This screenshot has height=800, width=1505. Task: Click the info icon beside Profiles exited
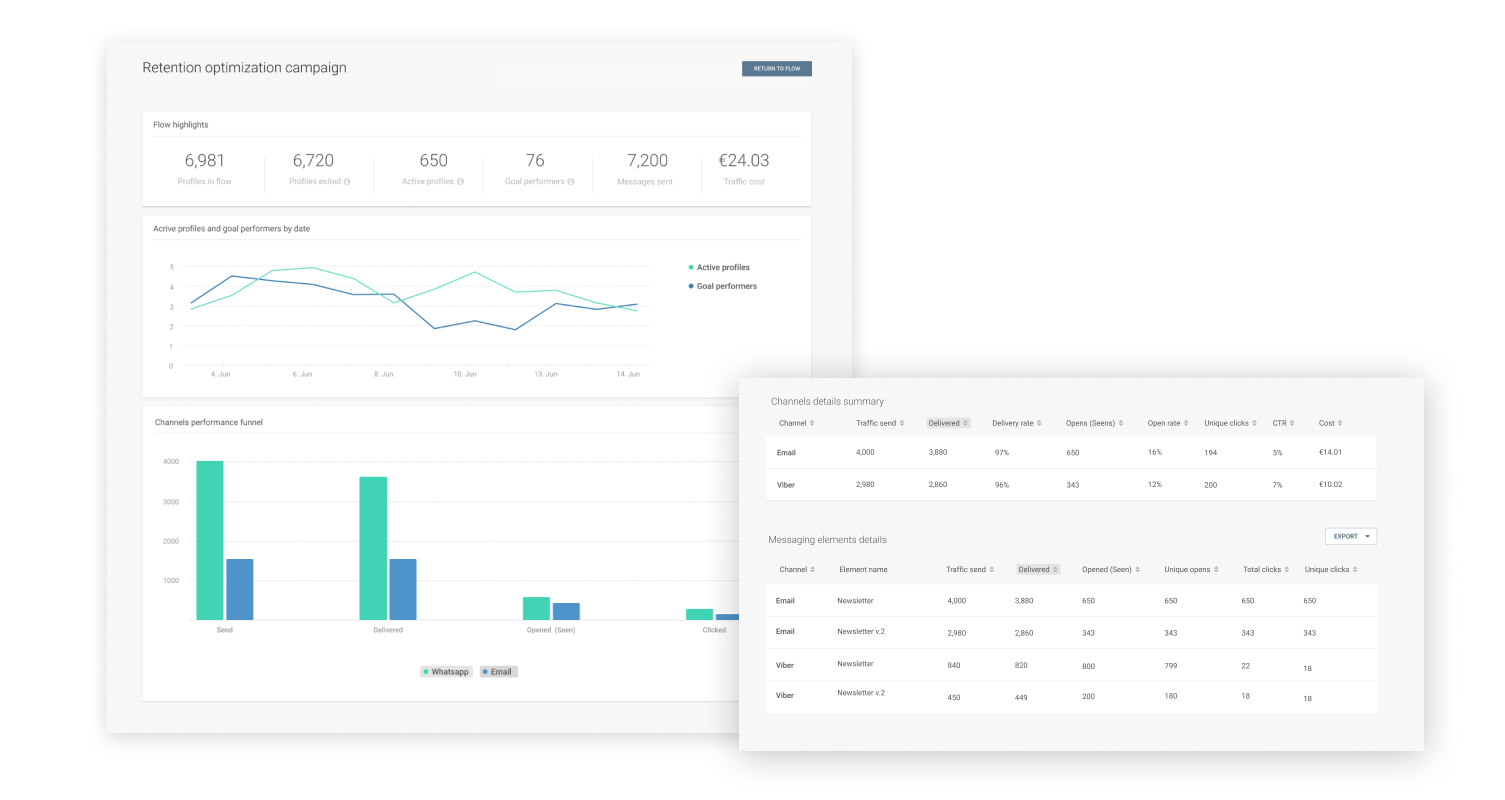click(347, 182)
